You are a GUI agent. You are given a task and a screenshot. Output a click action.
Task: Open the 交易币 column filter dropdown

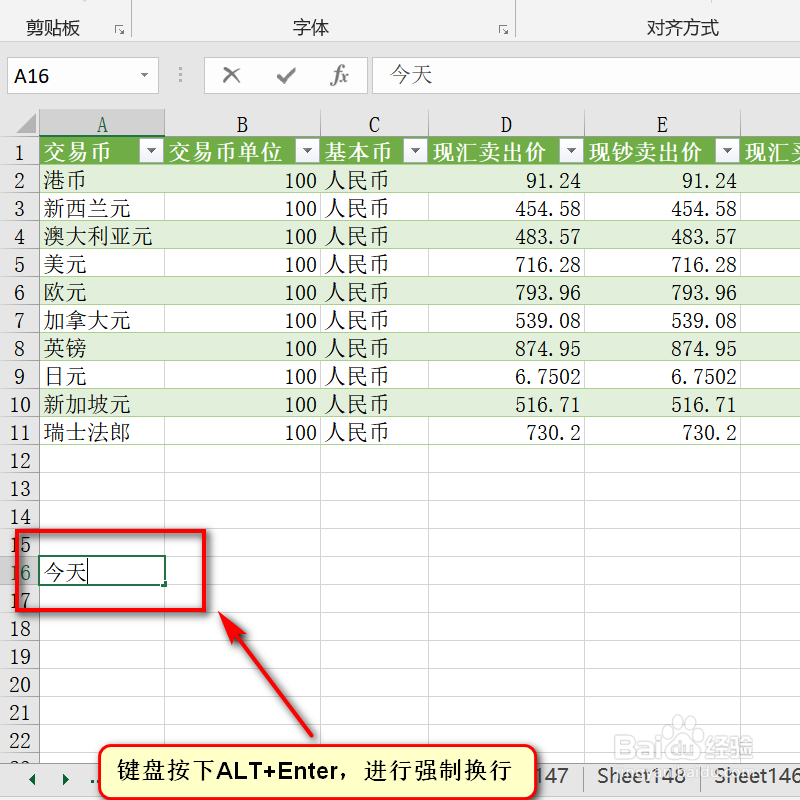click(152, 152)
